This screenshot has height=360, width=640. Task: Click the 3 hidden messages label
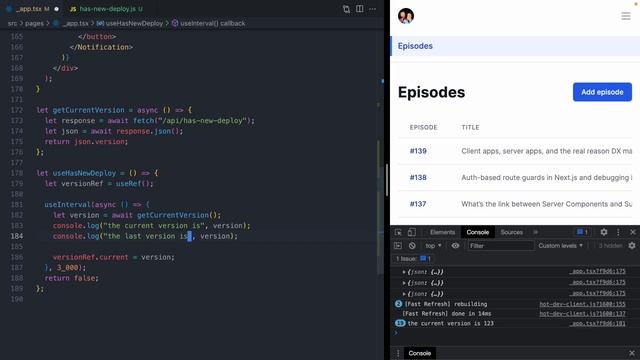point(610,245)
